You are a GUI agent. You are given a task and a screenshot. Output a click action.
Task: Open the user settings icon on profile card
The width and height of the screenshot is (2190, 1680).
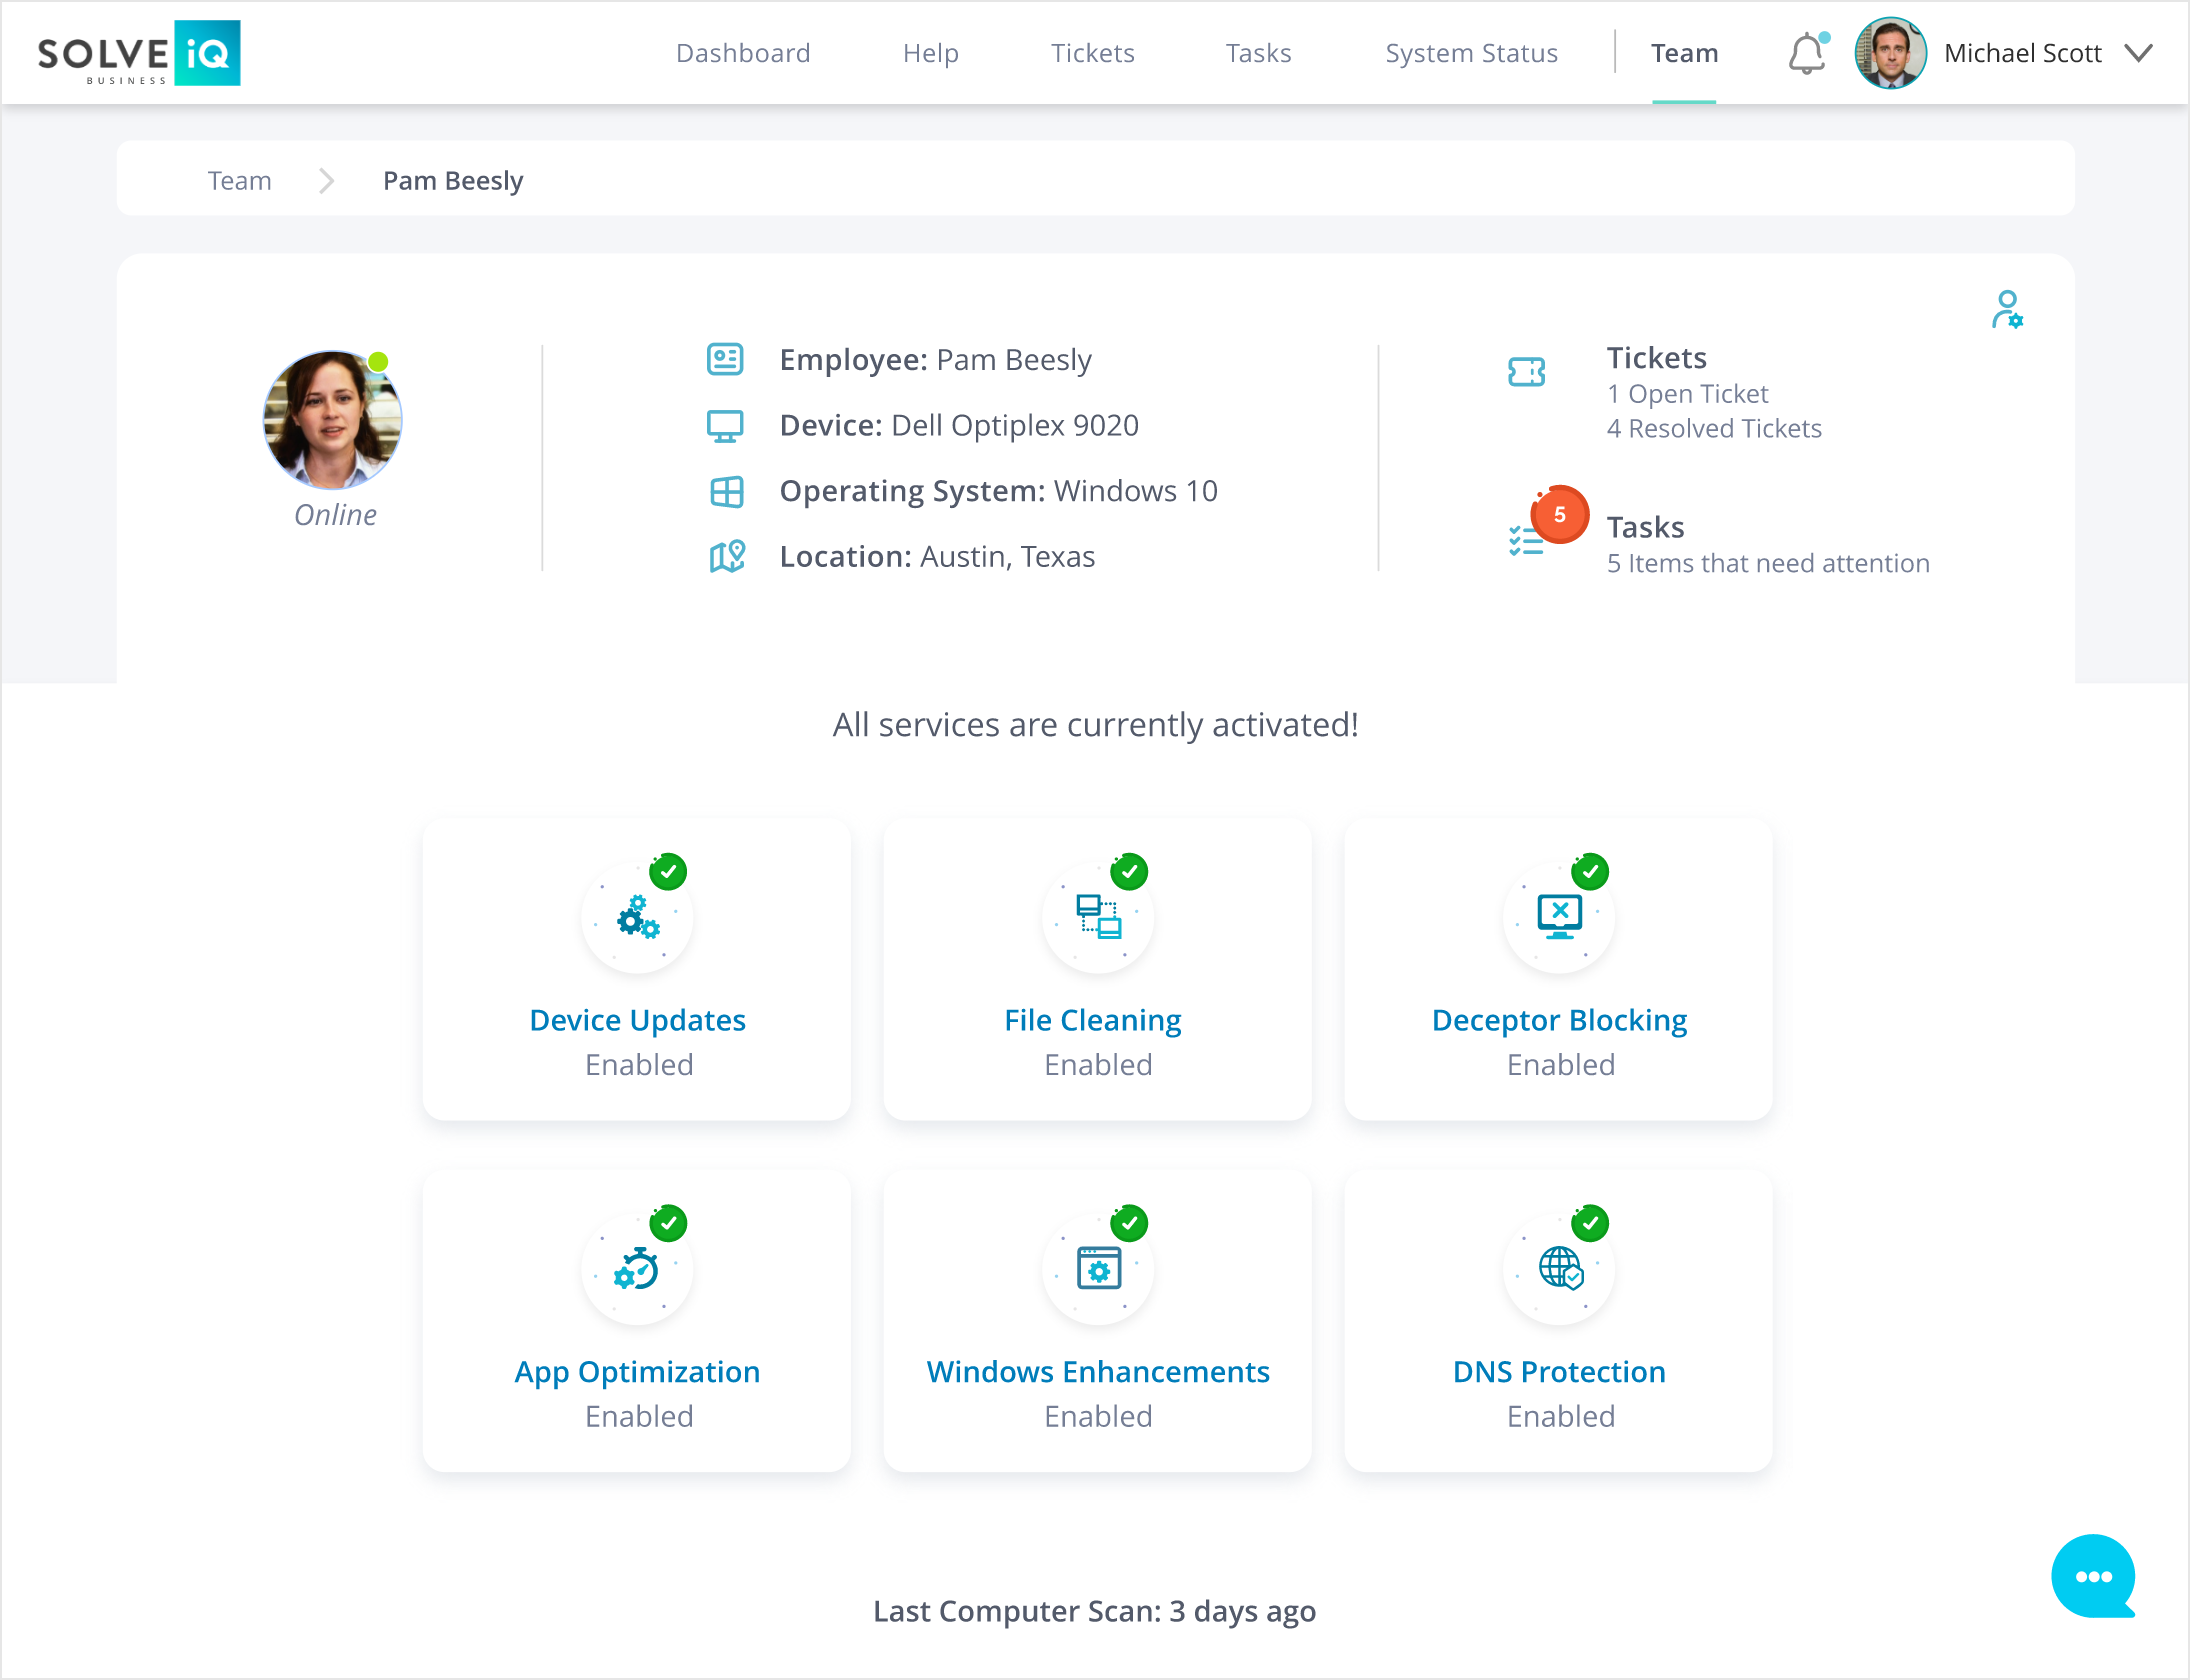(2006, 310)
